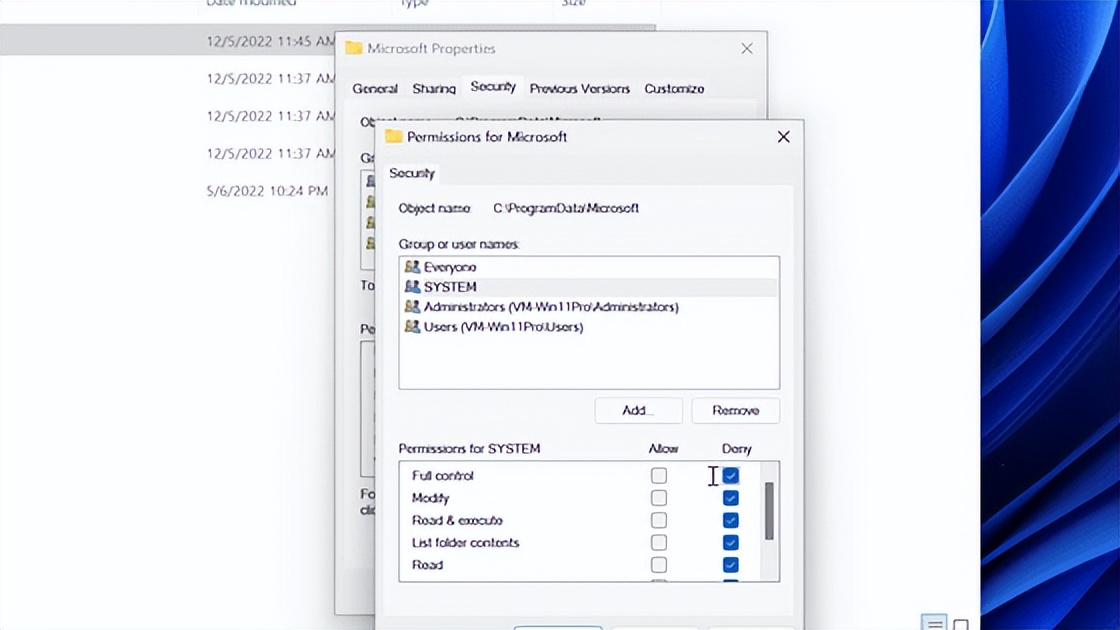Click the object path C:\ProgramData\Microsoft
This screenshot has width=1120, height=630.
(x=566, y=208)
